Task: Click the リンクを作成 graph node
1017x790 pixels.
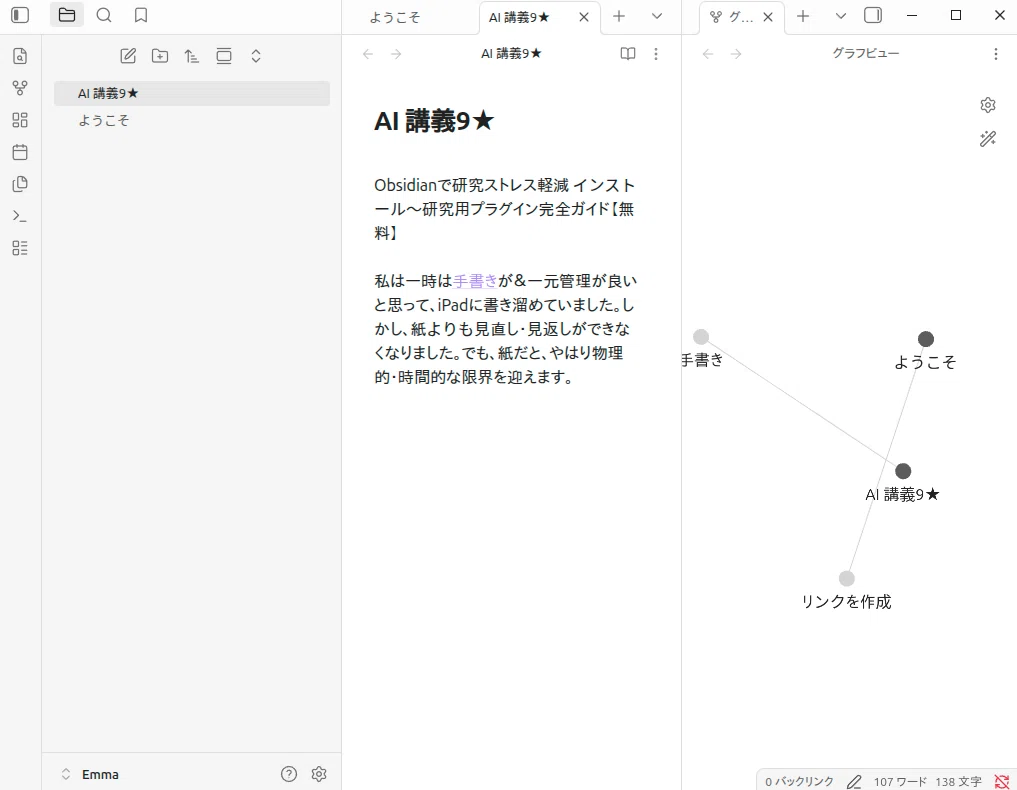Action: point(846,578)
